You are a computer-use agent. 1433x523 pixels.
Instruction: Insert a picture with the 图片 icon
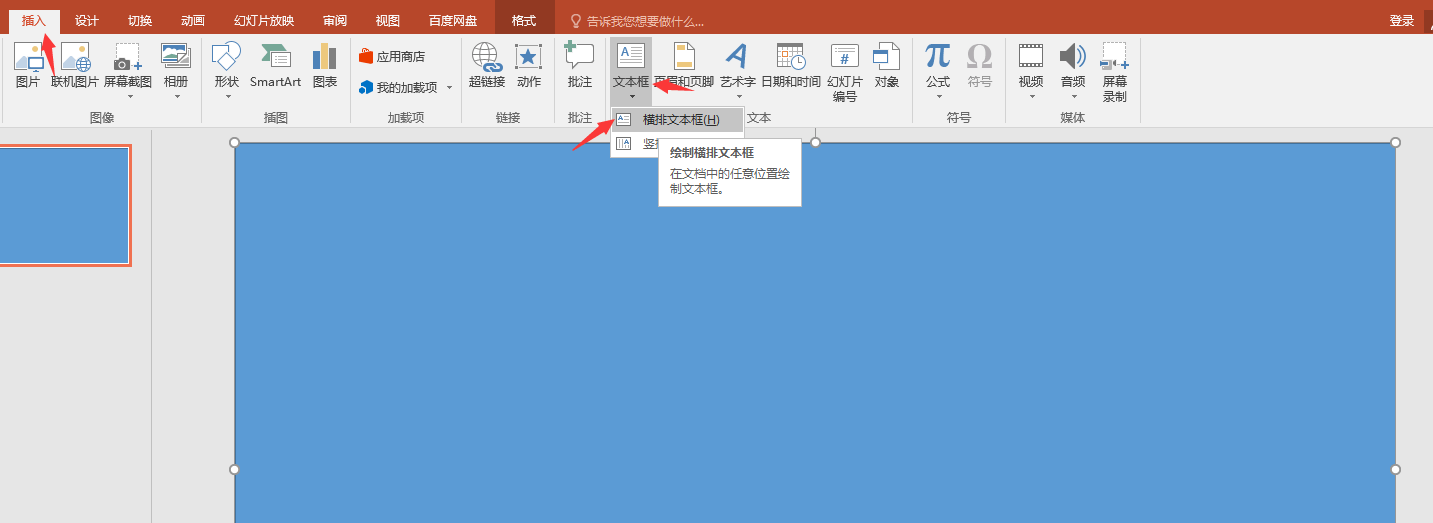coord(28,66)
